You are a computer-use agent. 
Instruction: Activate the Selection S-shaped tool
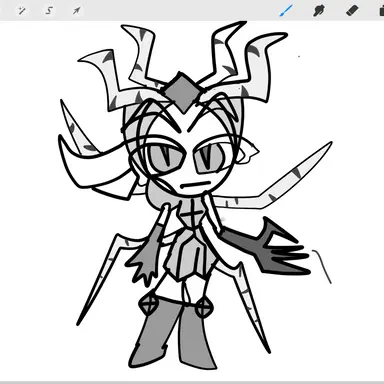pos(49,11)
